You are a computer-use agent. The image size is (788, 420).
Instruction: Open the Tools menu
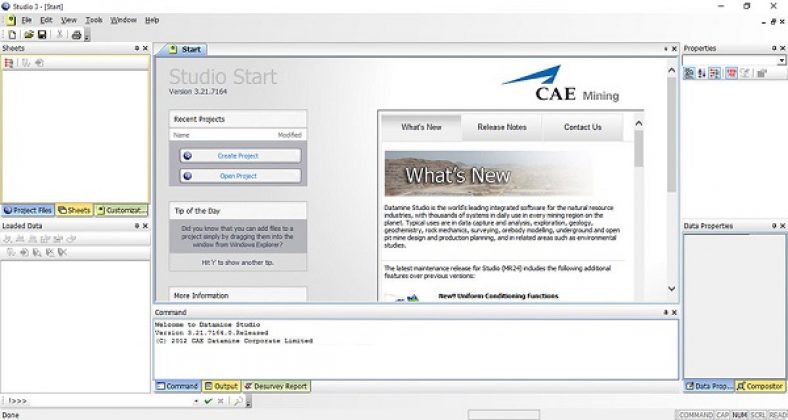click(x=93, y=20)
